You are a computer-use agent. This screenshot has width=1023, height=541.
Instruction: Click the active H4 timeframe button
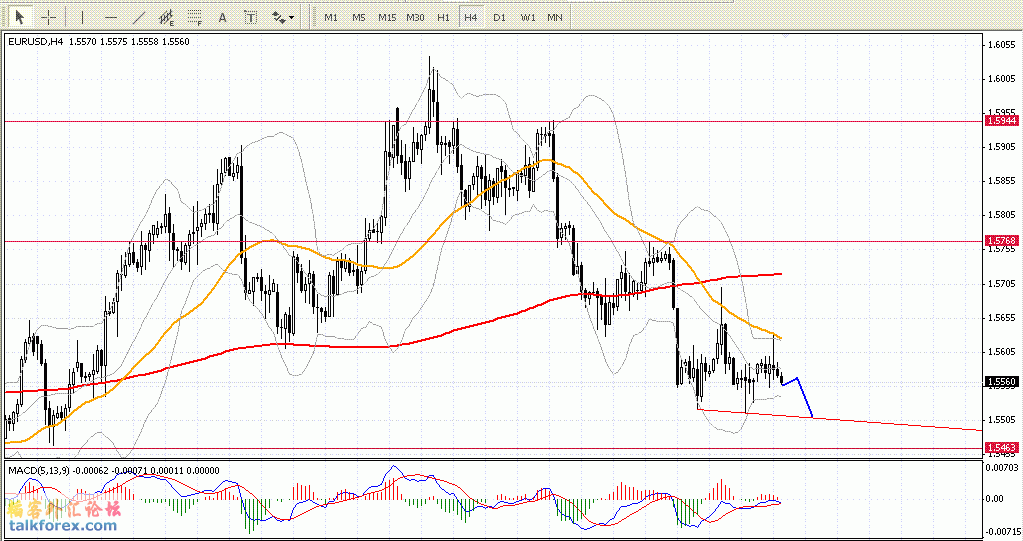471,17
